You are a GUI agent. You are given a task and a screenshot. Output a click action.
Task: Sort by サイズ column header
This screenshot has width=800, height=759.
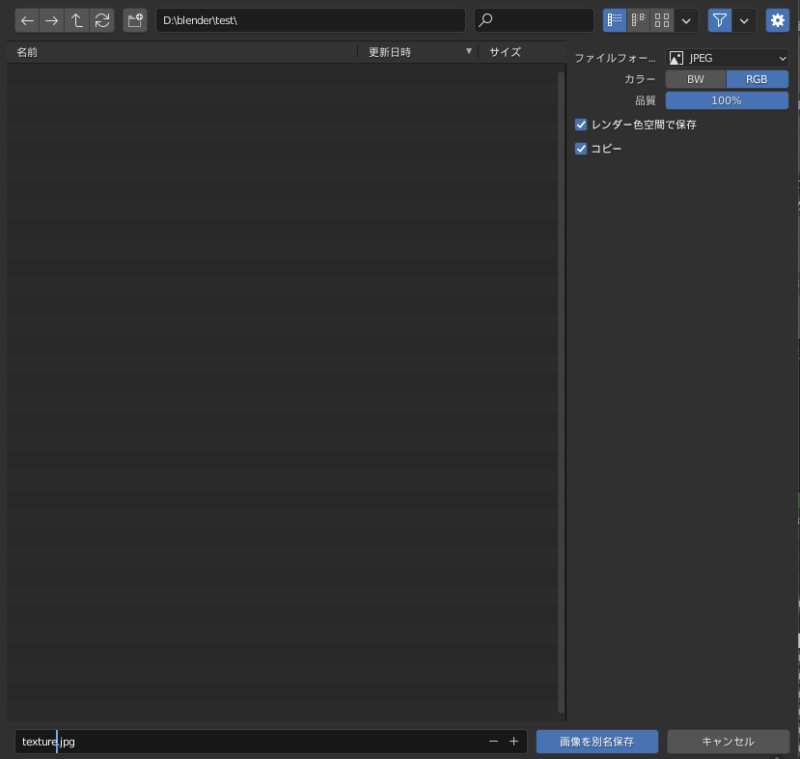(x=521, y=52)
